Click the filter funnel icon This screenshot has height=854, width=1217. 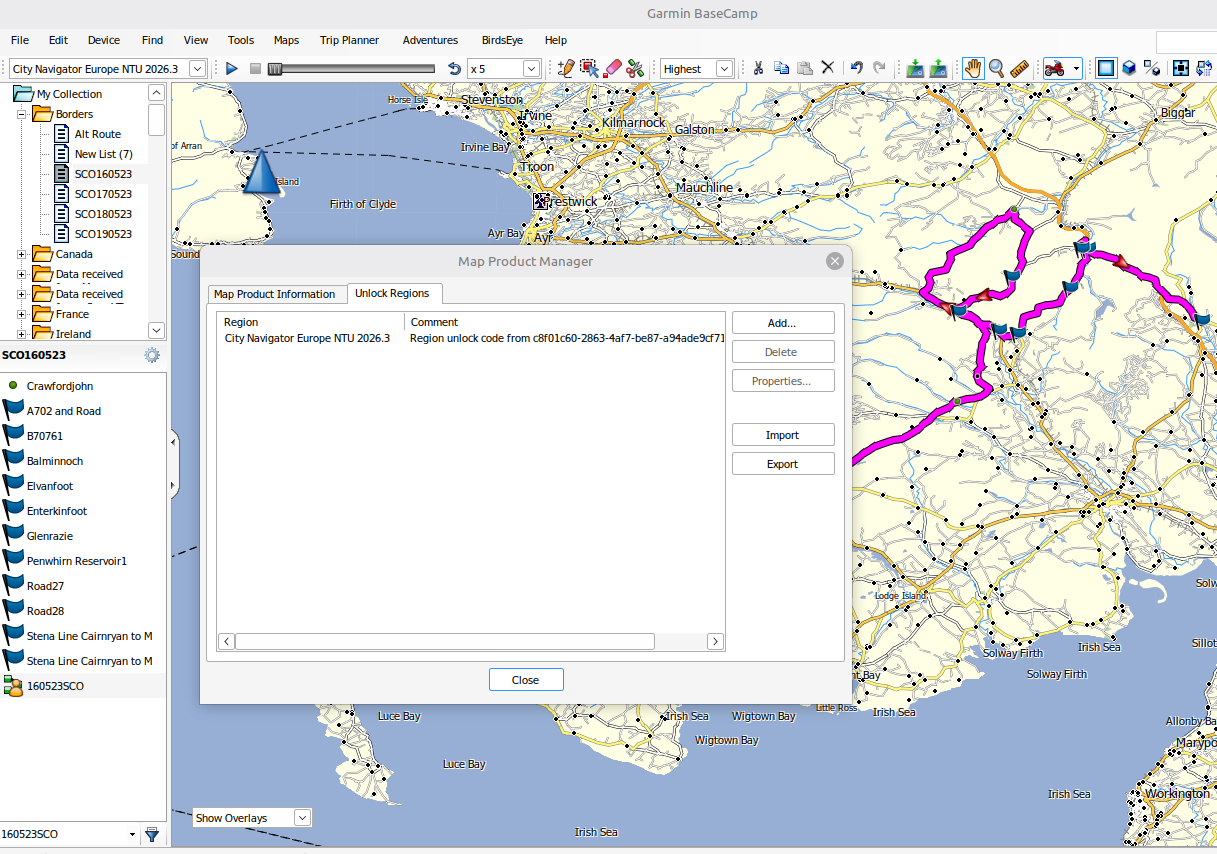[x=152, y=834]
